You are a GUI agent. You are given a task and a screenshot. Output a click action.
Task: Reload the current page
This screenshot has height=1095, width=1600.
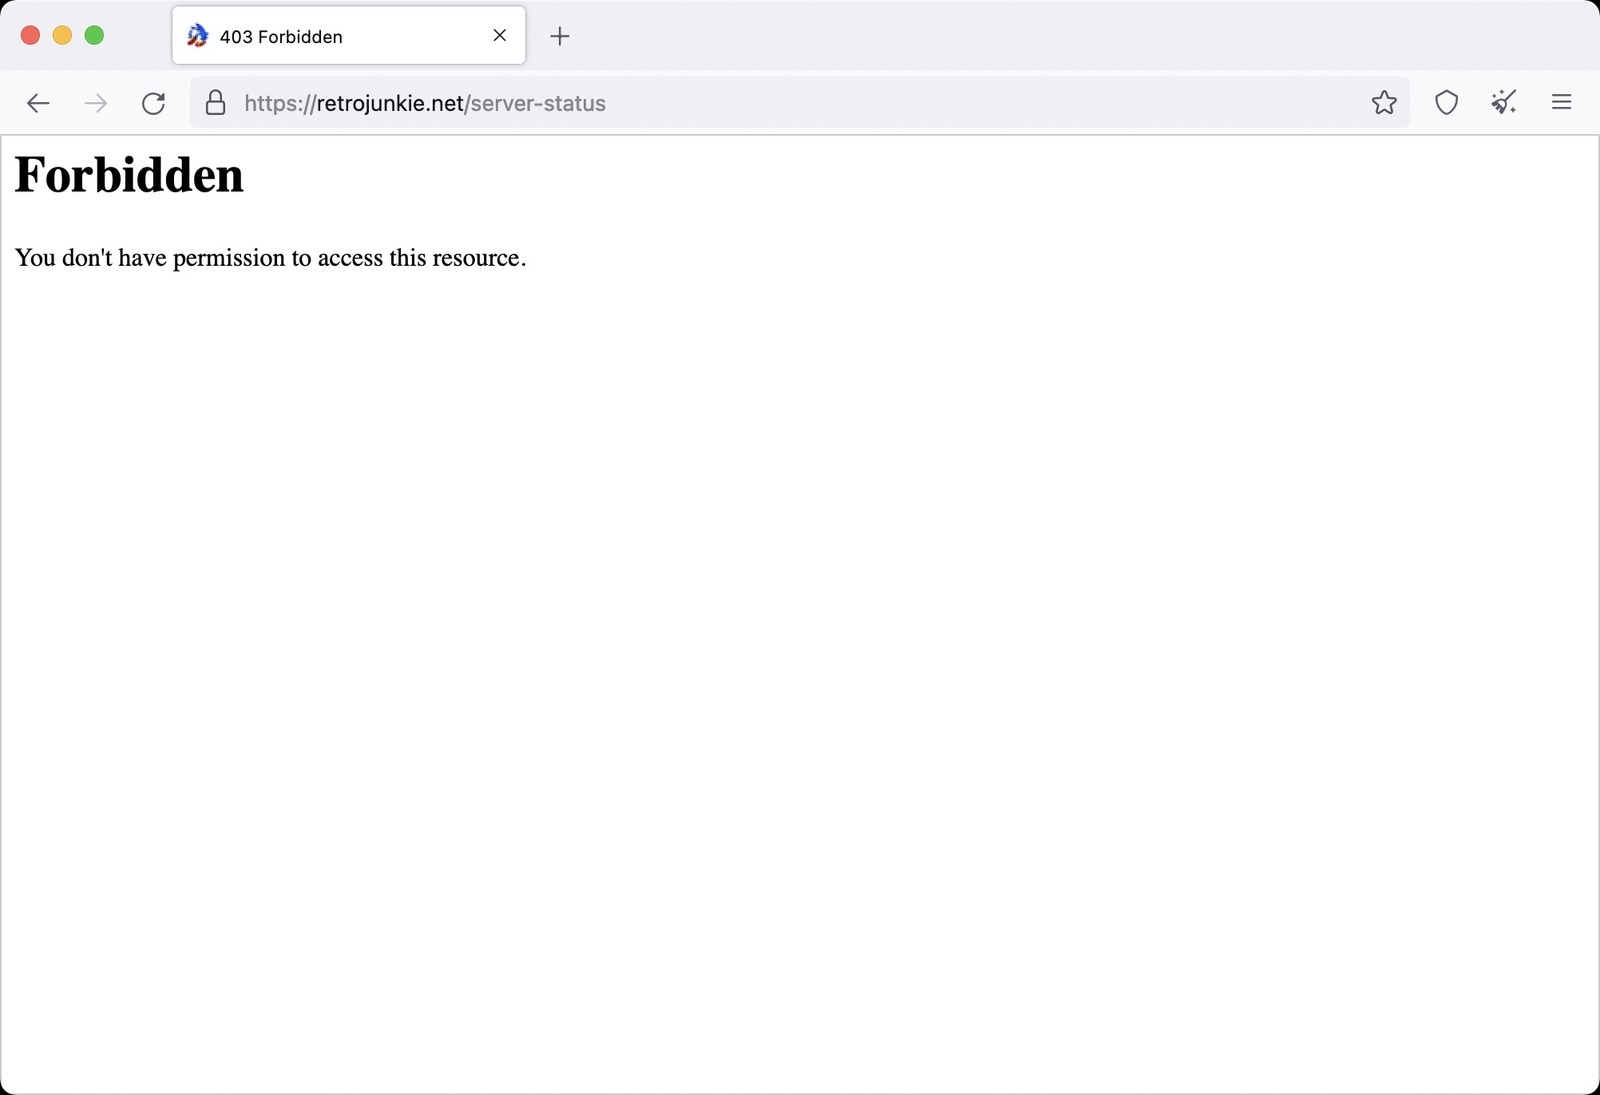coord(153,103)
